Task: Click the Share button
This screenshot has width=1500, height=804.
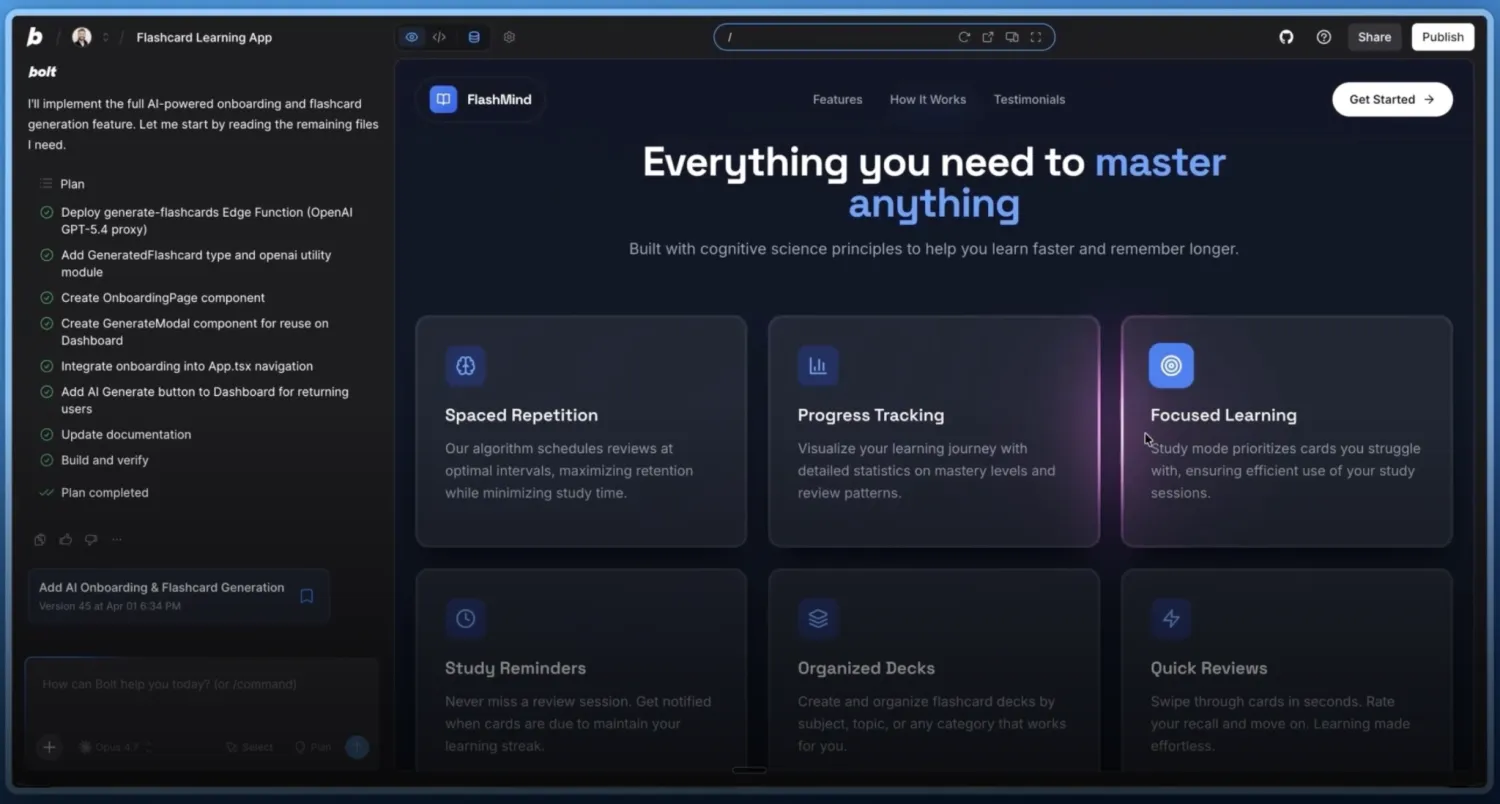Action: click(1374, 37)
